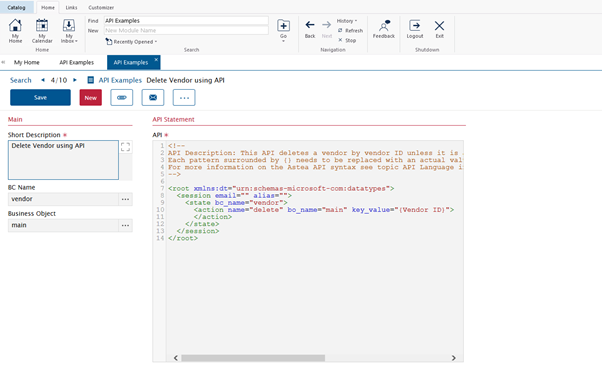Click the editor scroll right arrow
Image resolution: width=602 pixels, height=372 pixels.
(x=453, y=358)
